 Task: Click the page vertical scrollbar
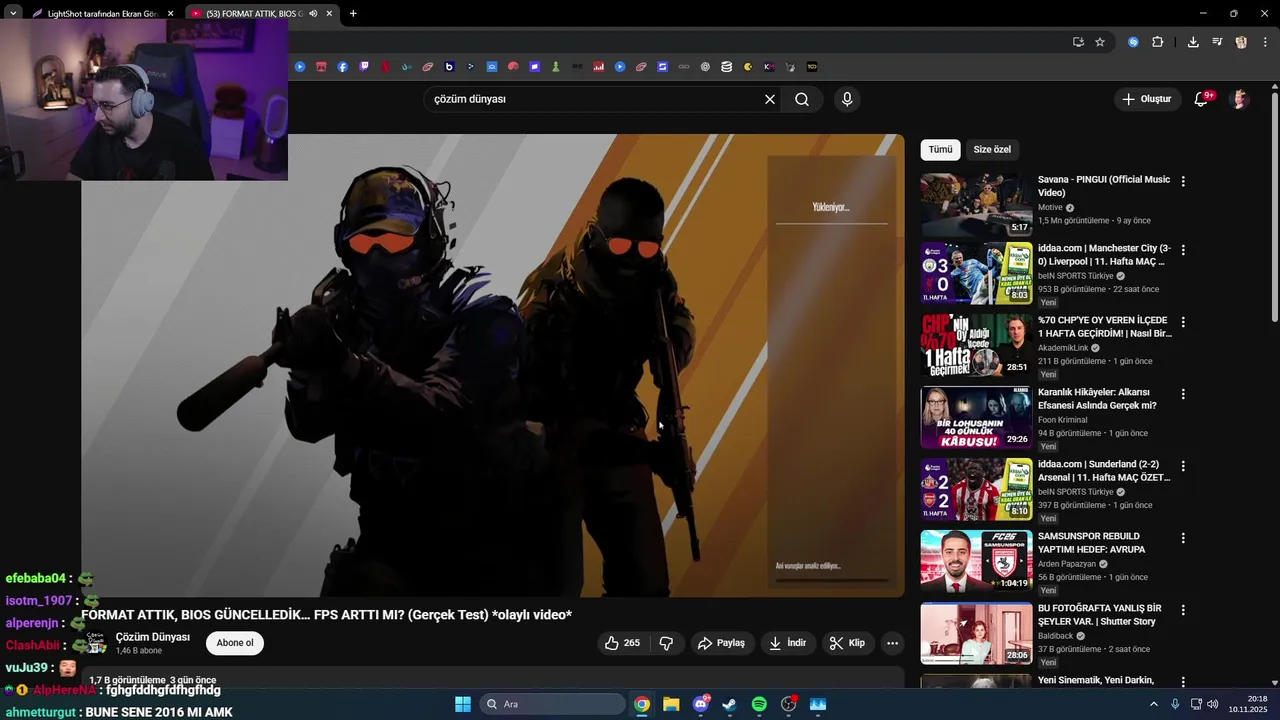pos(1274,205)
